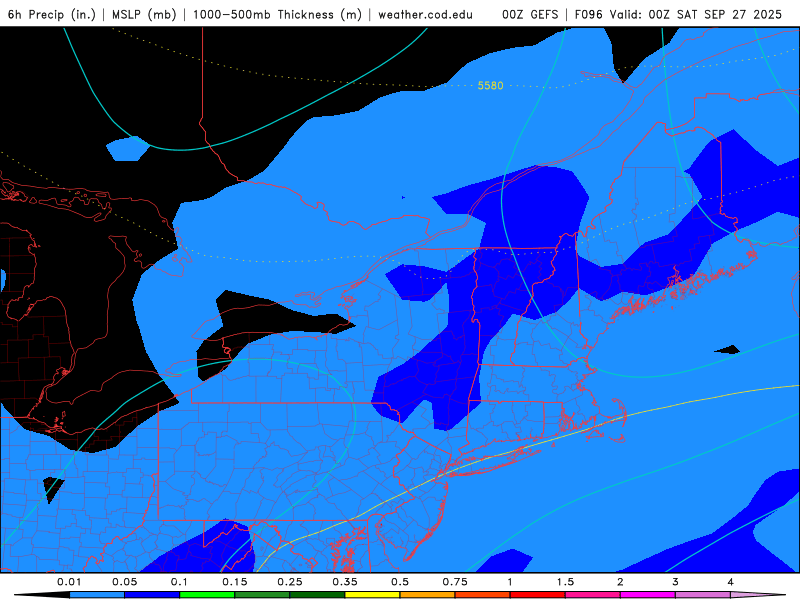This screenshot has width=800, height=600.
Task: Click the 0.25 legend value
Action: (290, 582)
